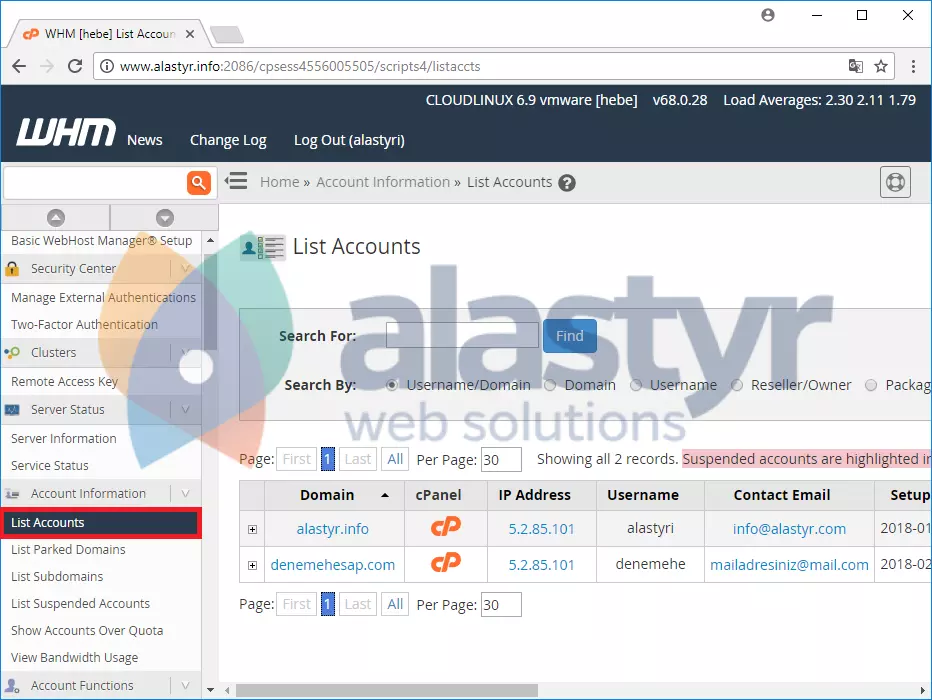This screenshot has width=932, height=700.
Task: Focus the sidebar search box
Action: (95, 182)
